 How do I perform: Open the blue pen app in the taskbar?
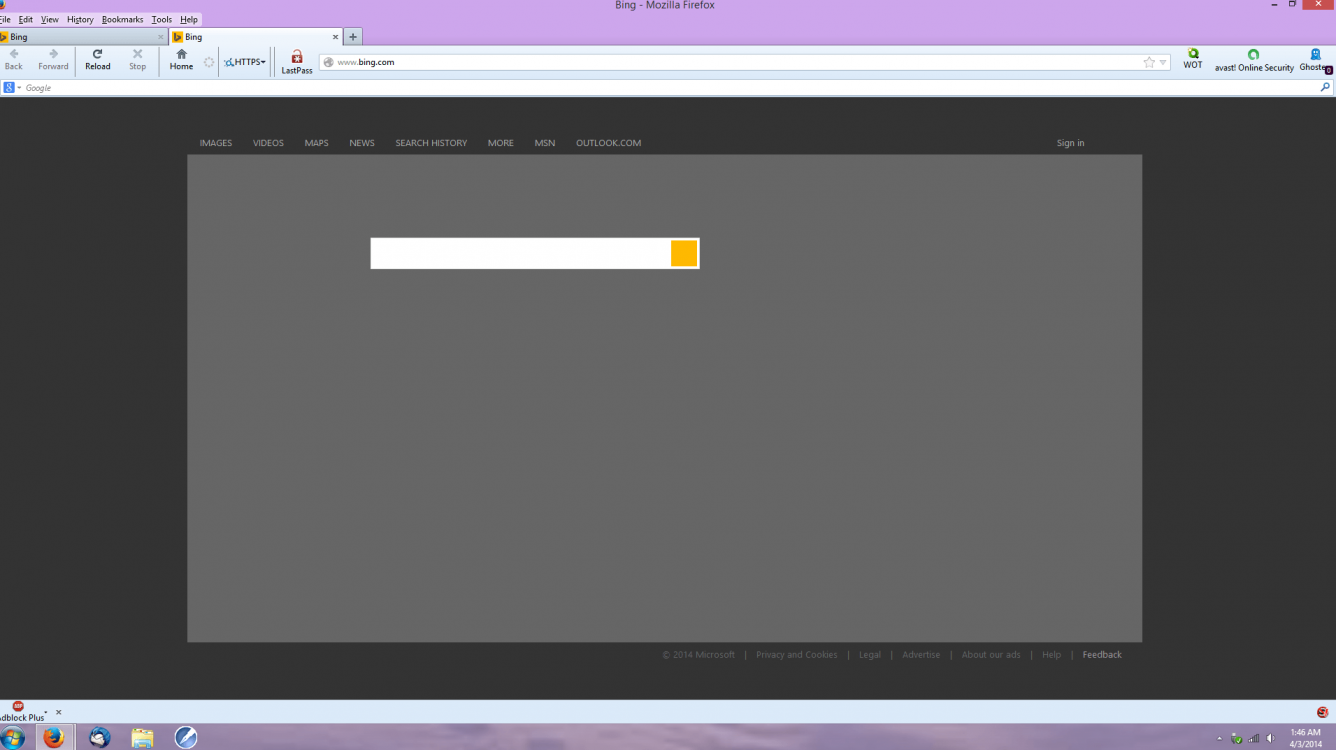click(x=186, y=738)
